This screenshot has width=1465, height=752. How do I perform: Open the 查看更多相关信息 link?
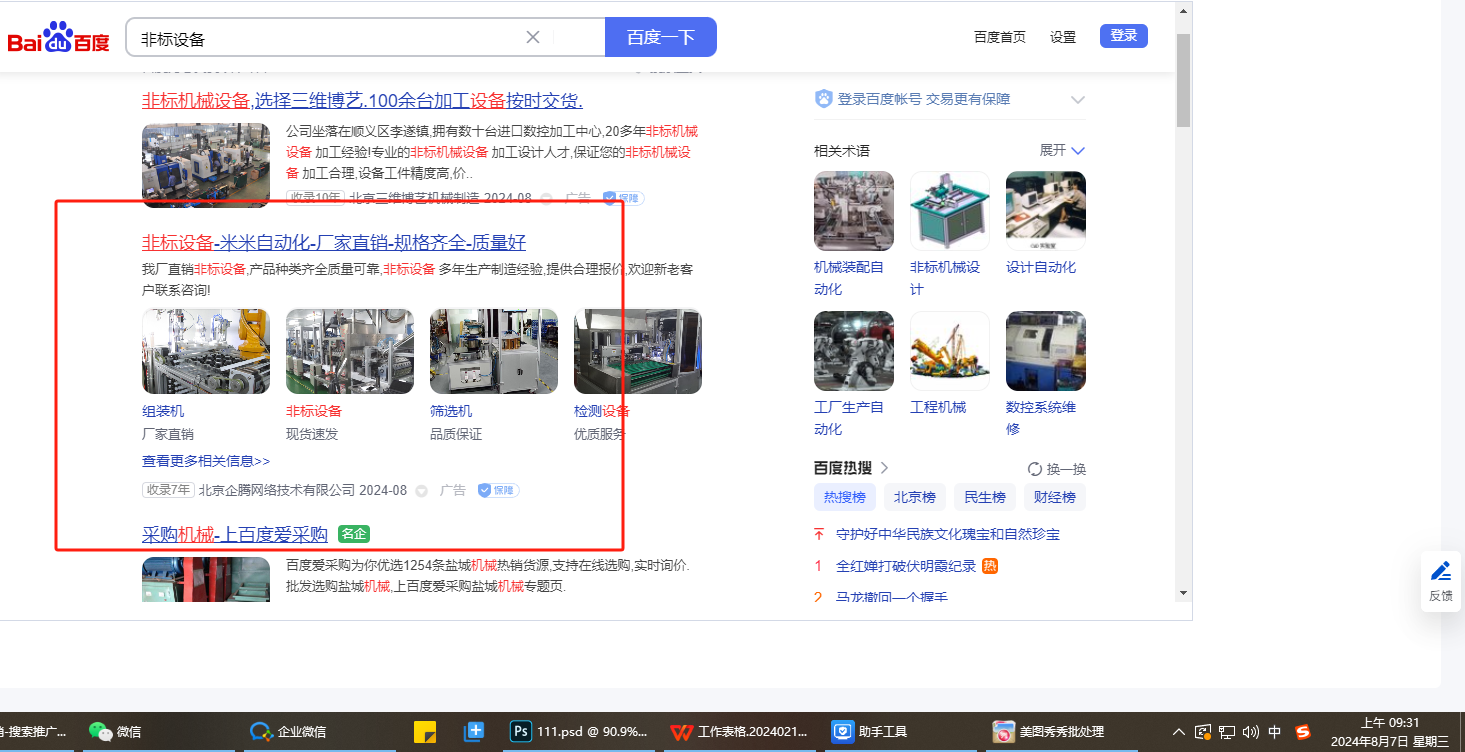tap(206, 461)
